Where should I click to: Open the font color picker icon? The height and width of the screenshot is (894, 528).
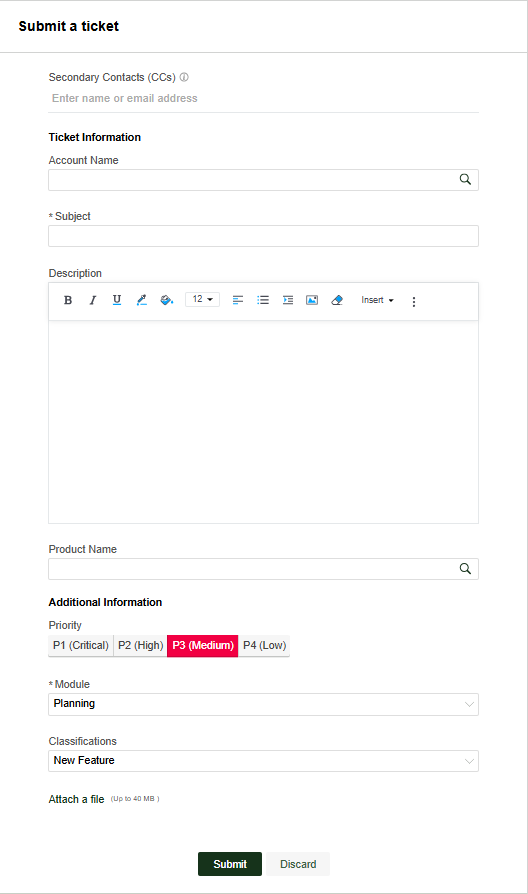pyautogui.click(x=142, y=300)
